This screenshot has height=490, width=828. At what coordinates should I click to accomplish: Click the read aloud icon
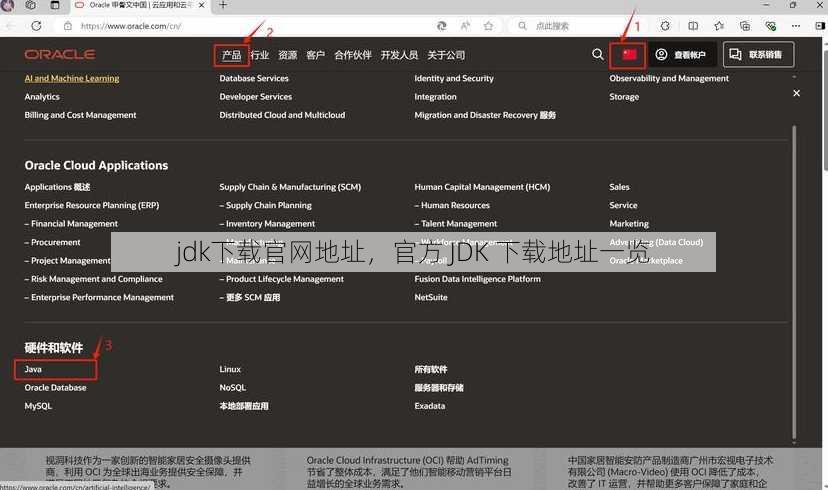465,25
